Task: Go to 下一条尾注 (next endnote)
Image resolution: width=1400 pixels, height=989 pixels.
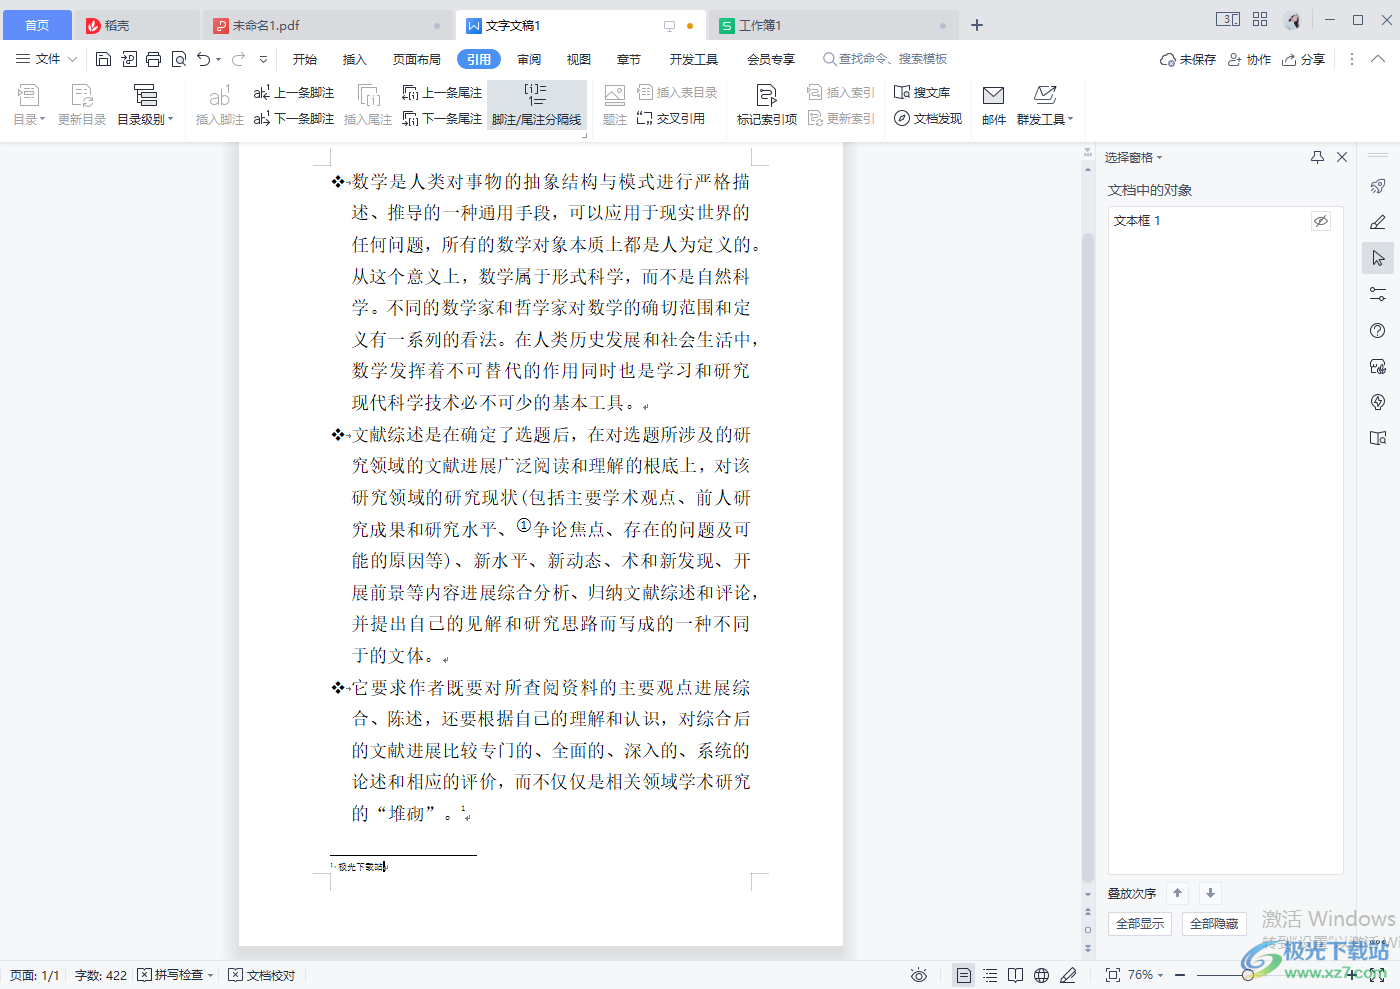Action: 442,118
